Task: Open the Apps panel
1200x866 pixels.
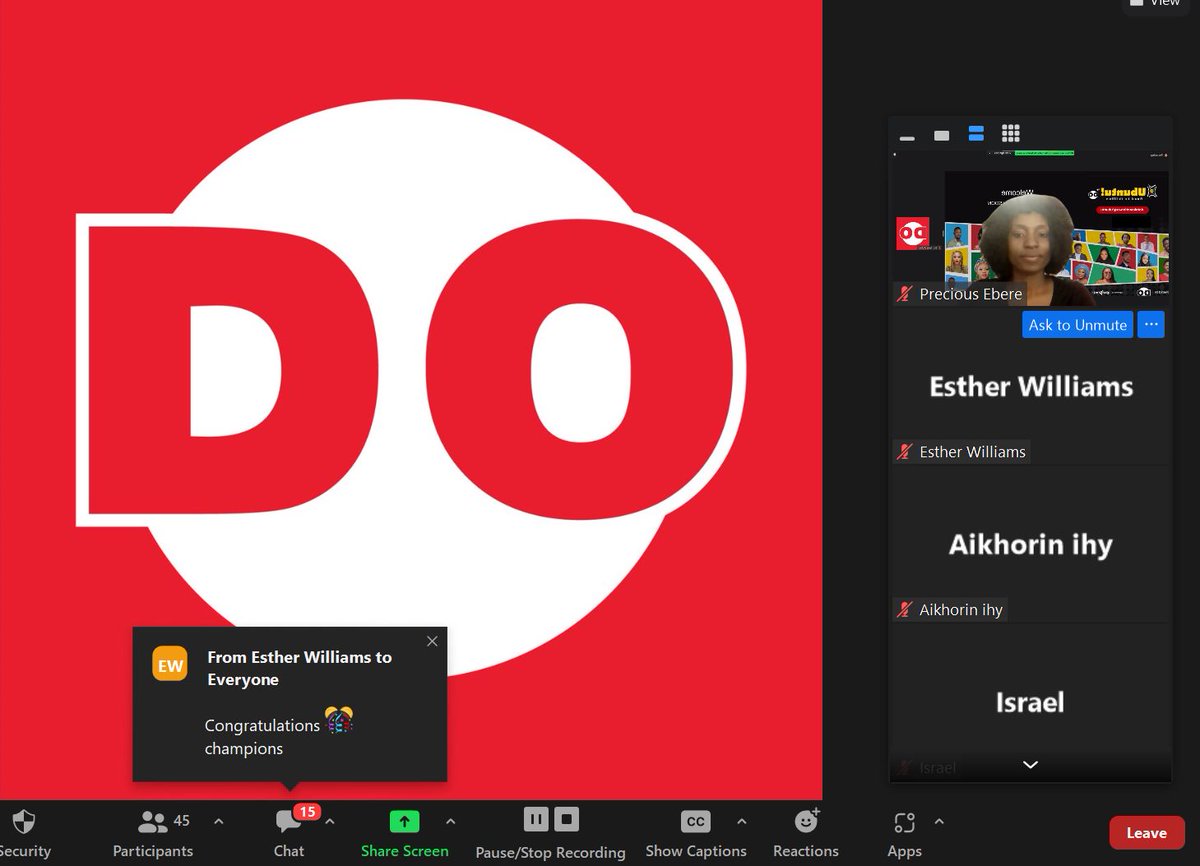Action: (x=904, y=834)
